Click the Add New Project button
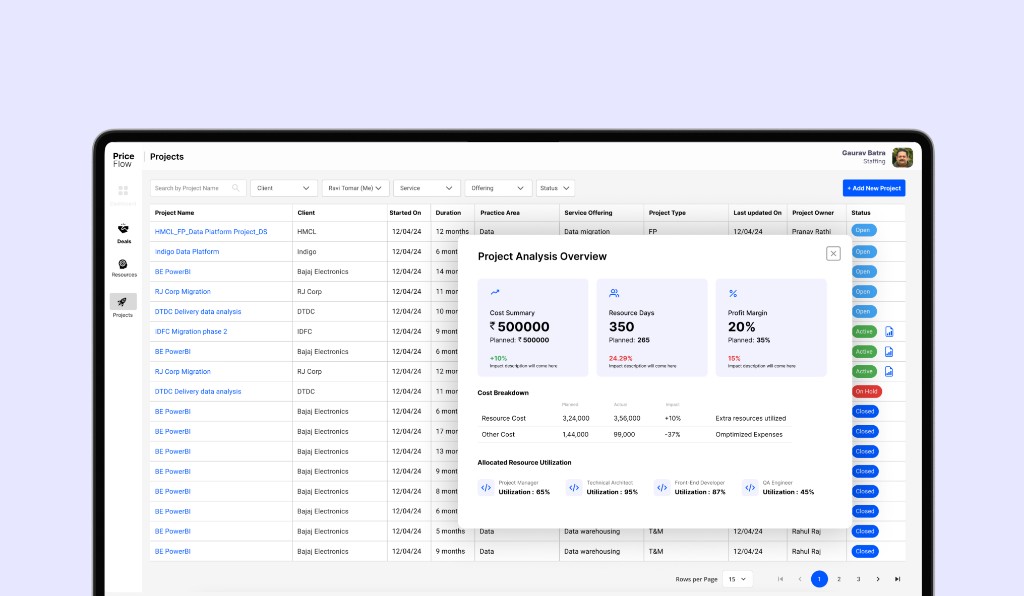The height and width of the screenshot is (596, 1024). (875, 188)
